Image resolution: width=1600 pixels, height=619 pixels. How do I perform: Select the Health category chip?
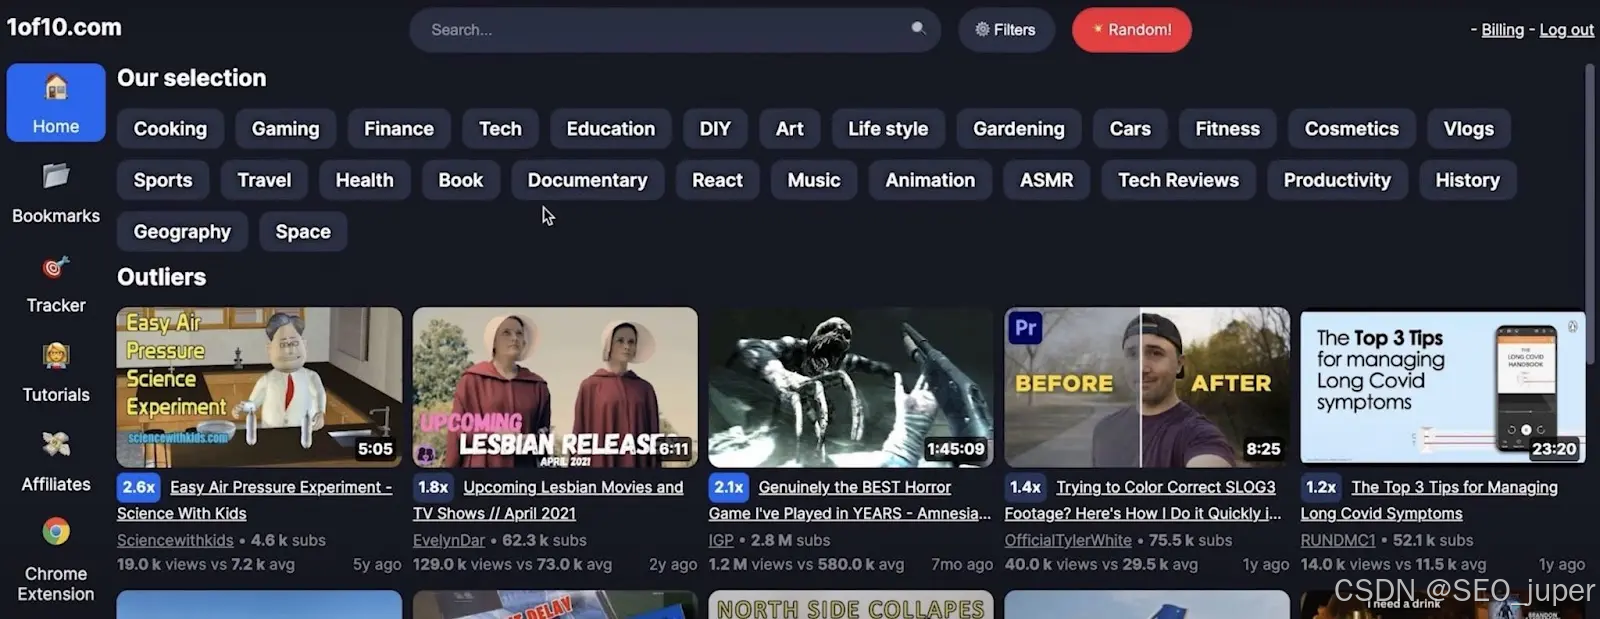(364, 180)
